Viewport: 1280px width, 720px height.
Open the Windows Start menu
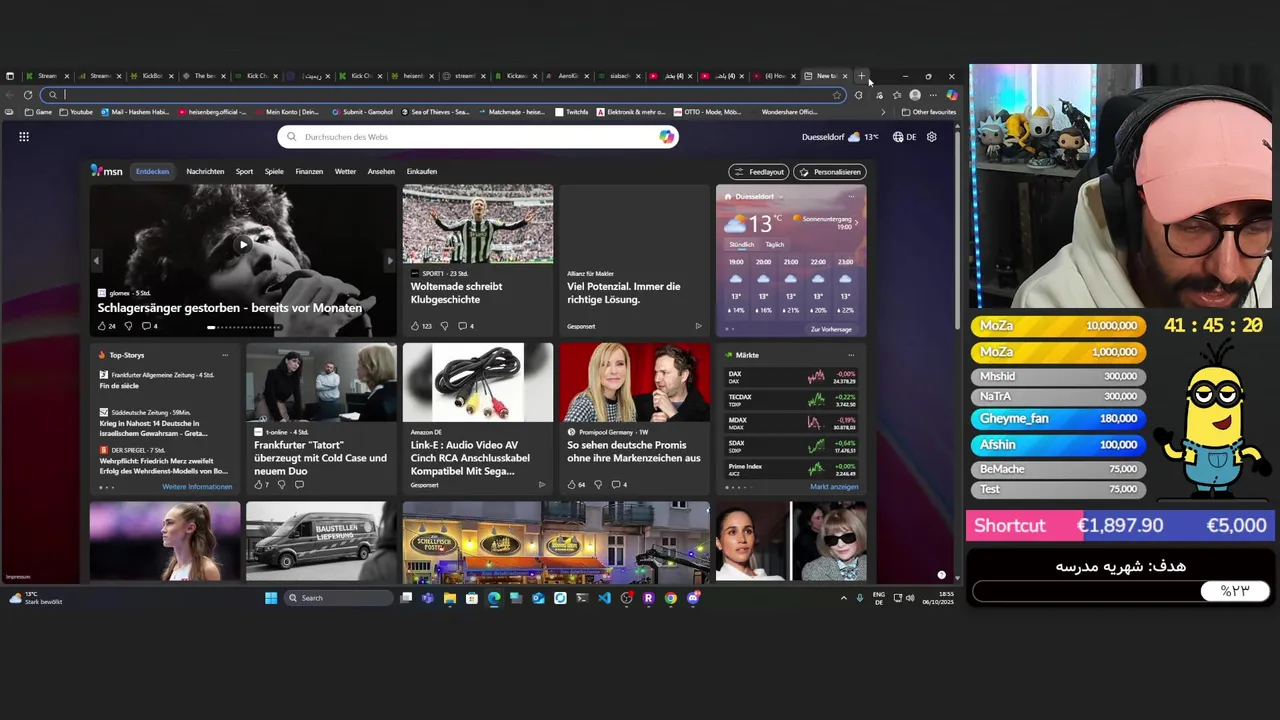(271, 598)
